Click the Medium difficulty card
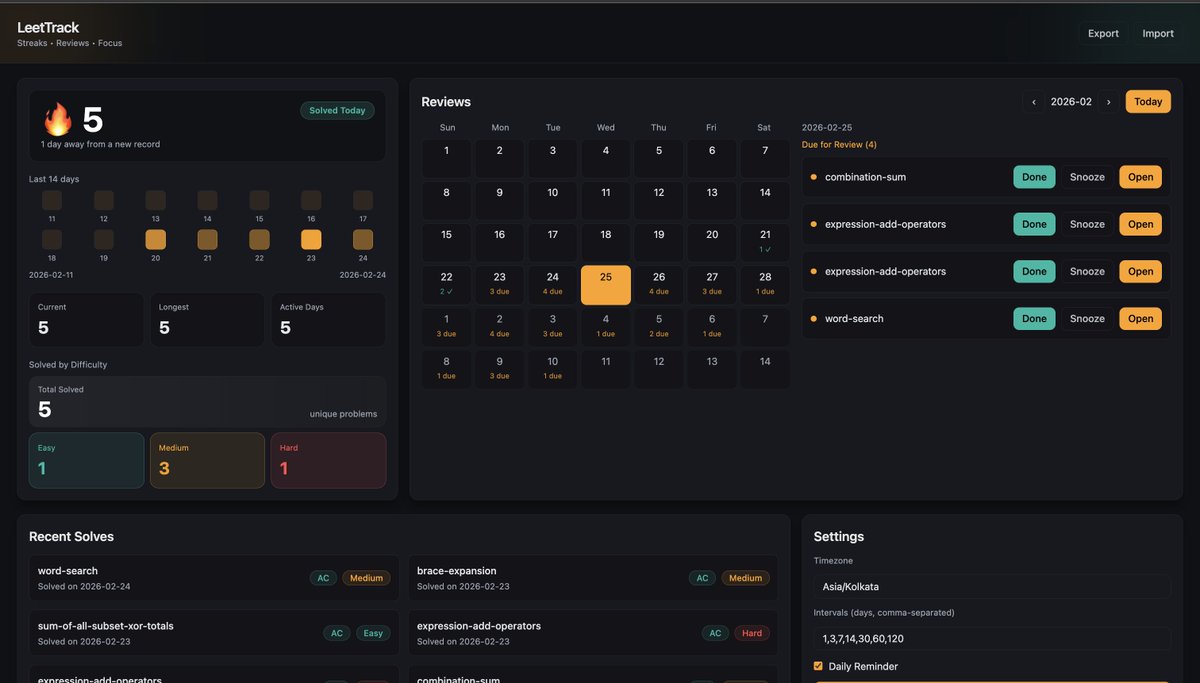The width and height of the screenshot is (1200, 683). coord(207,460)
